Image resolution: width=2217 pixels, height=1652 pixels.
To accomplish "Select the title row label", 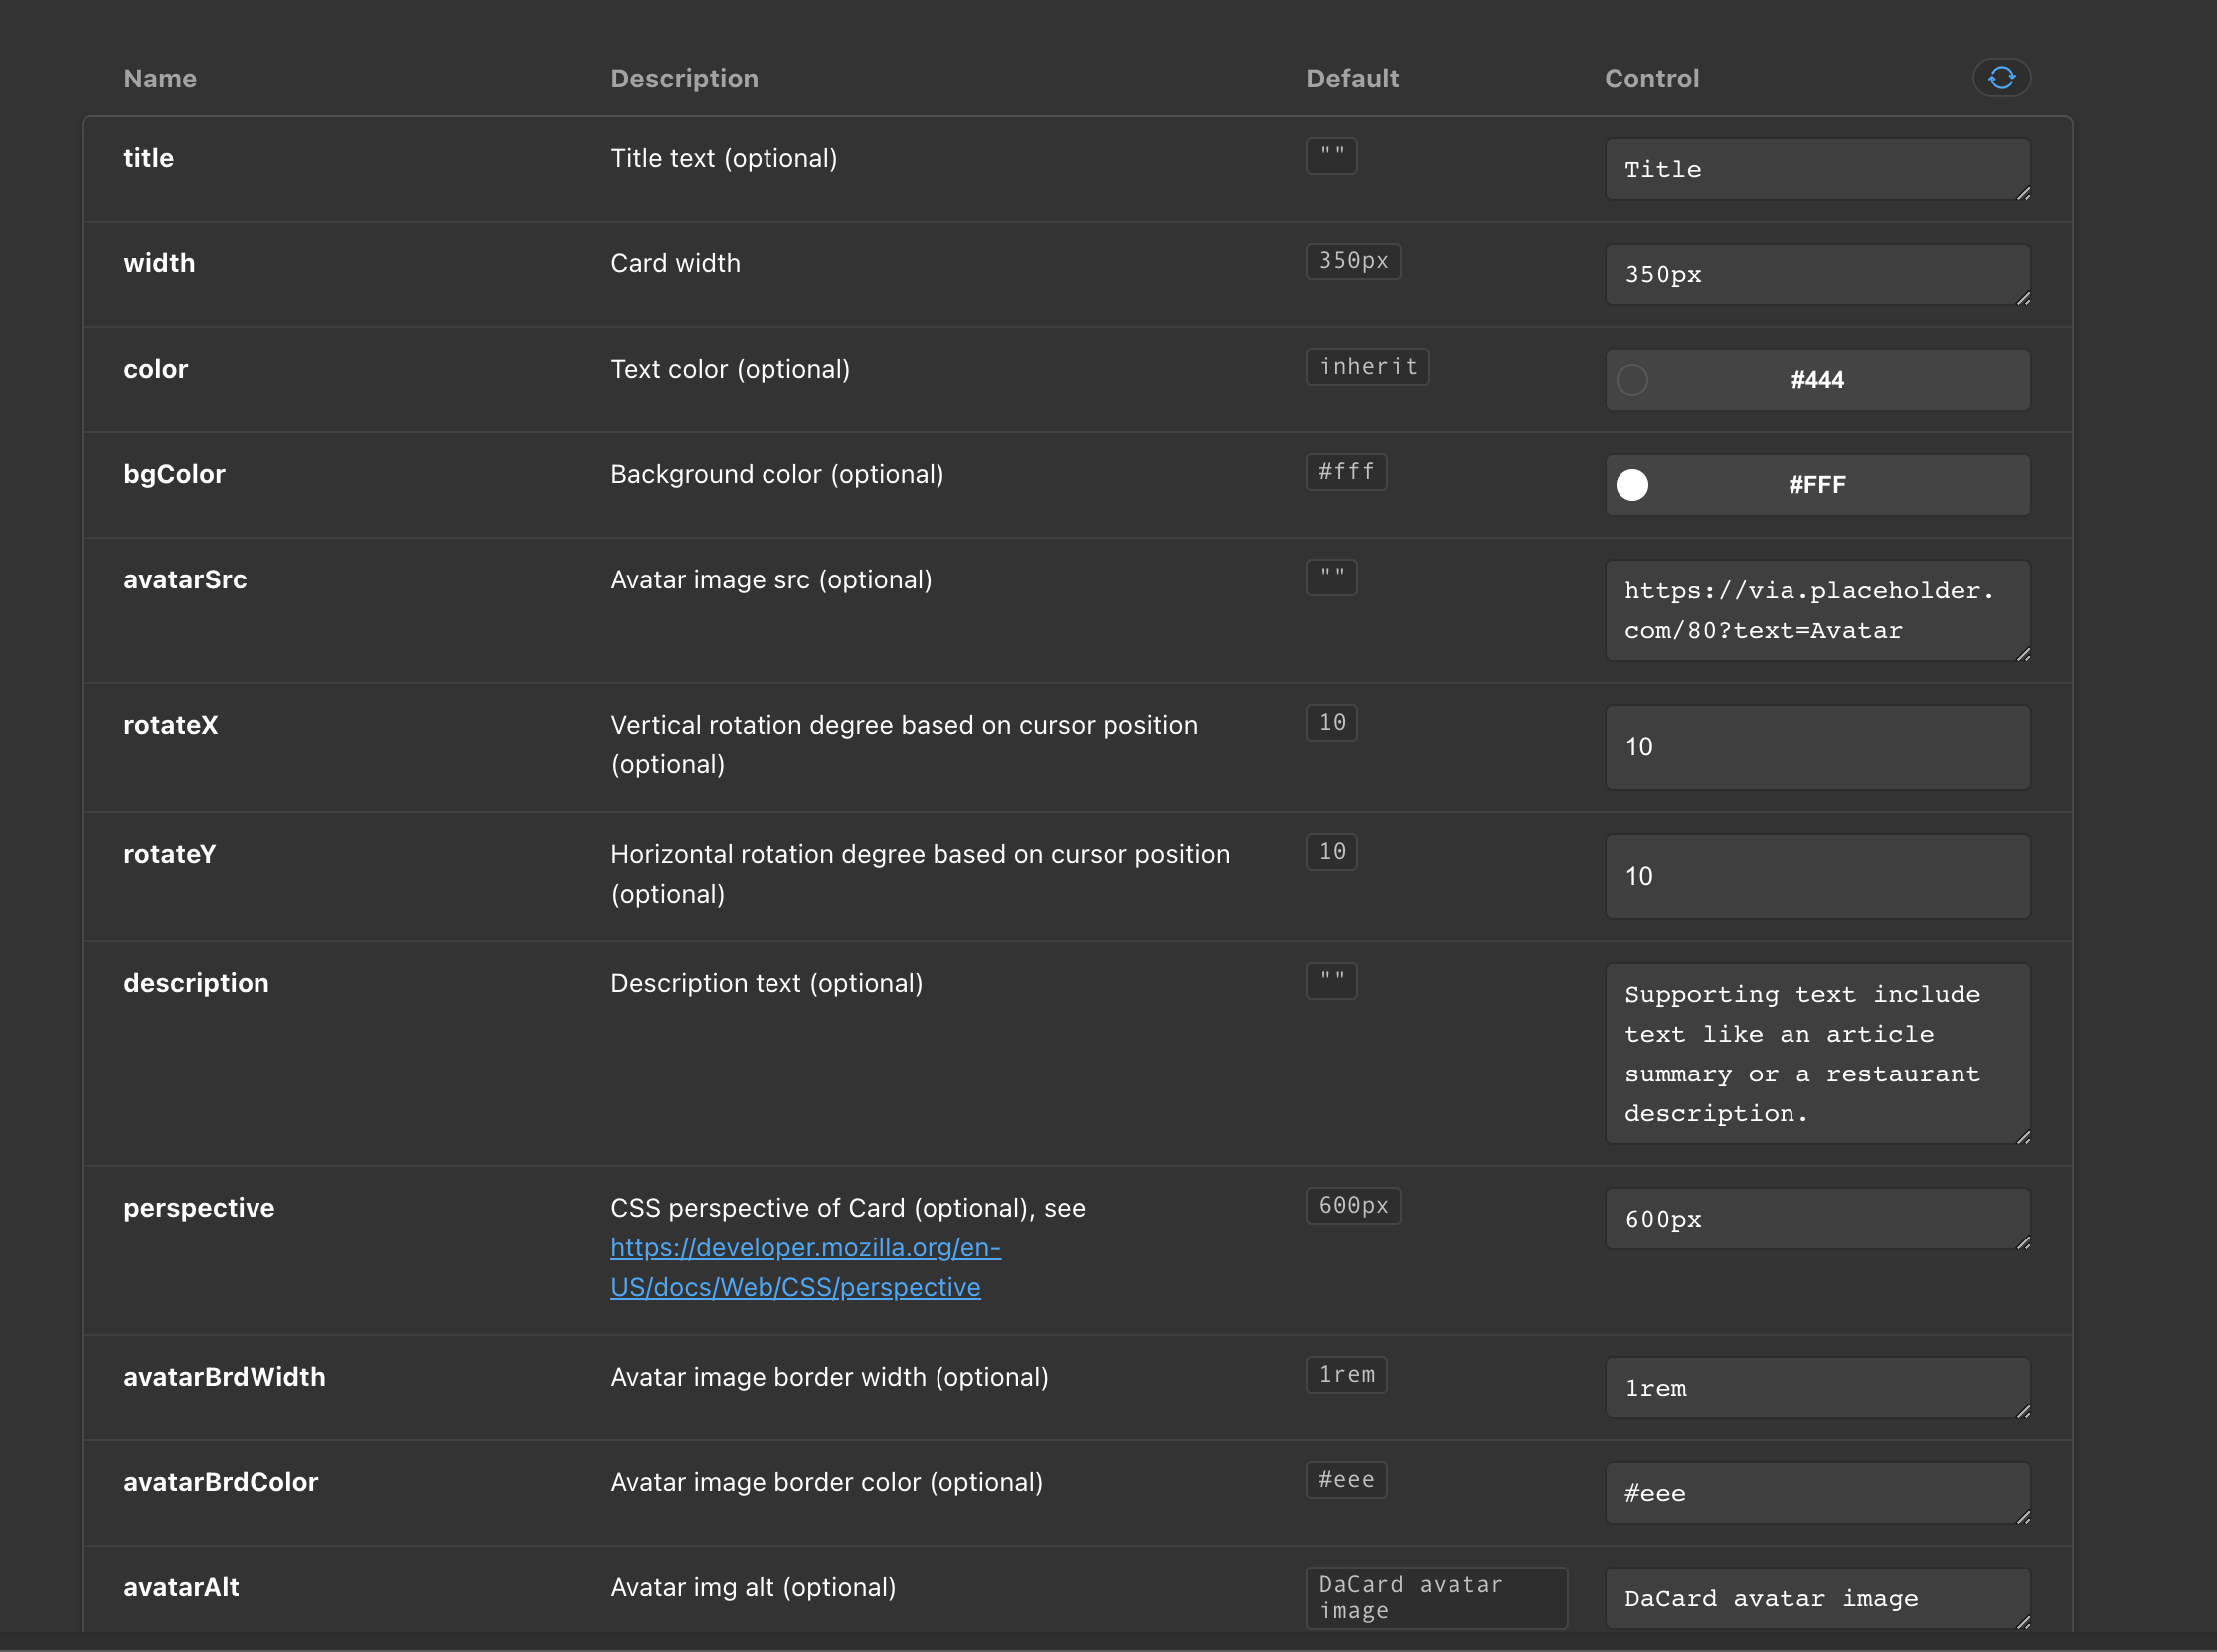I will click(x=148, y=157).
